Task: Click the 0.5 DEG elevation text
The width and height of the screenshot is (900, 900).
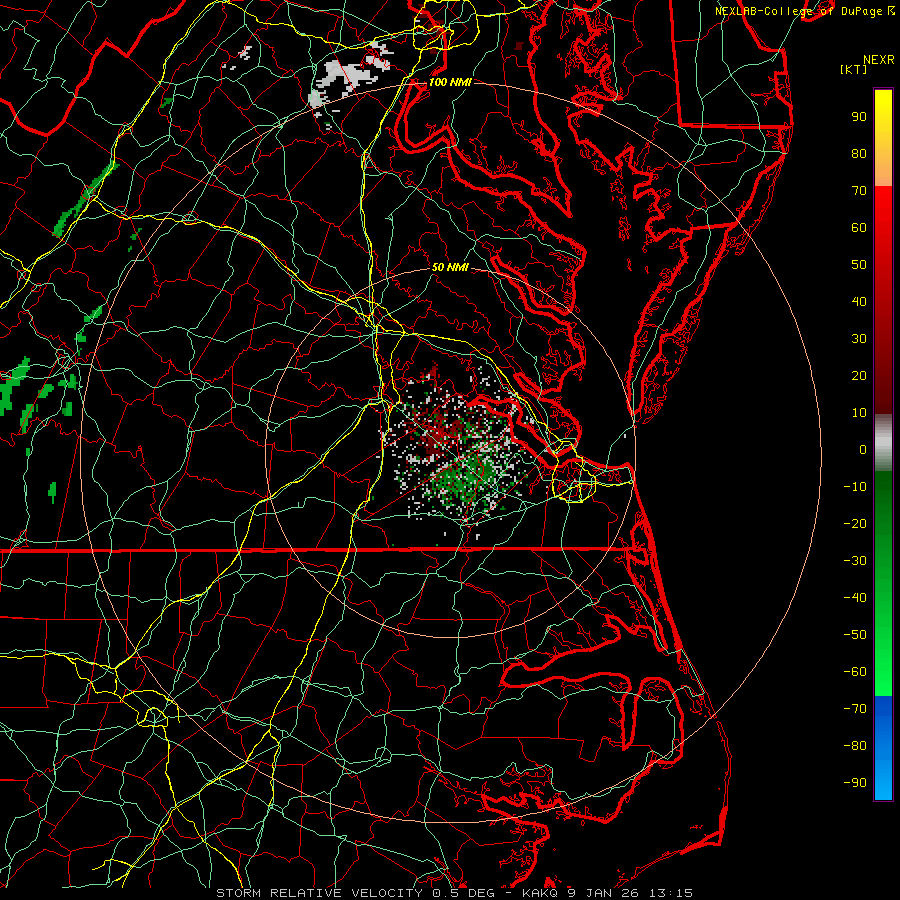Action: point(464,893)
